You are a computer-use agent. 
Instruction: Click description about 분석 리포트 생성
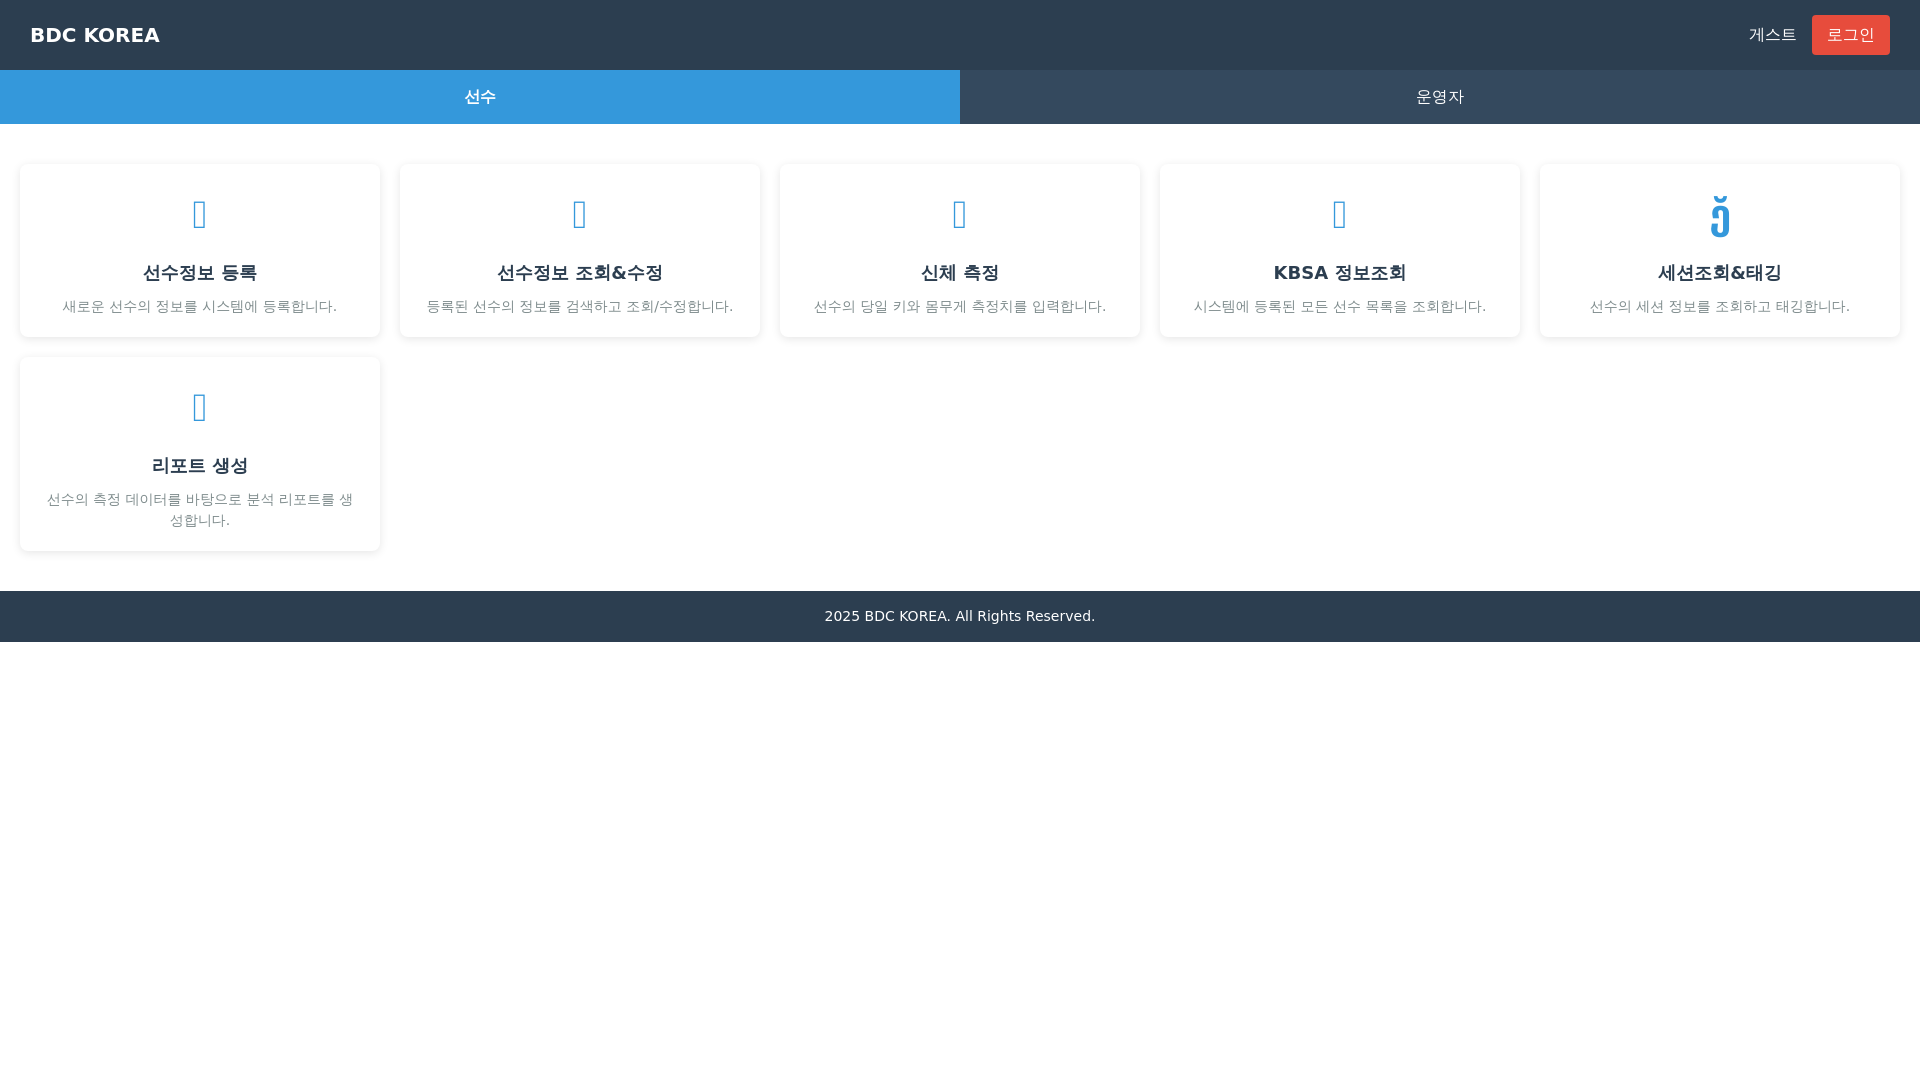tap(200, 510)
